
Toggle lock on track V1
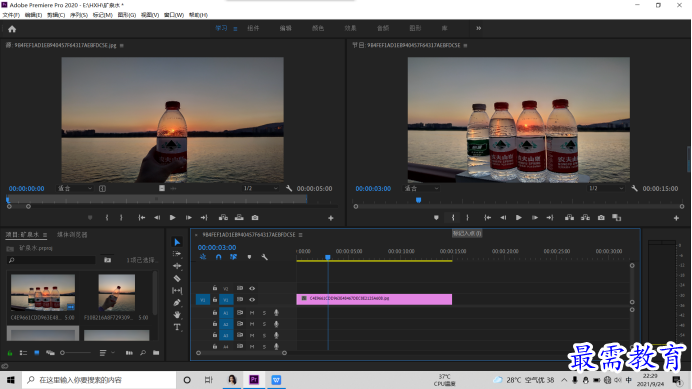215,300
